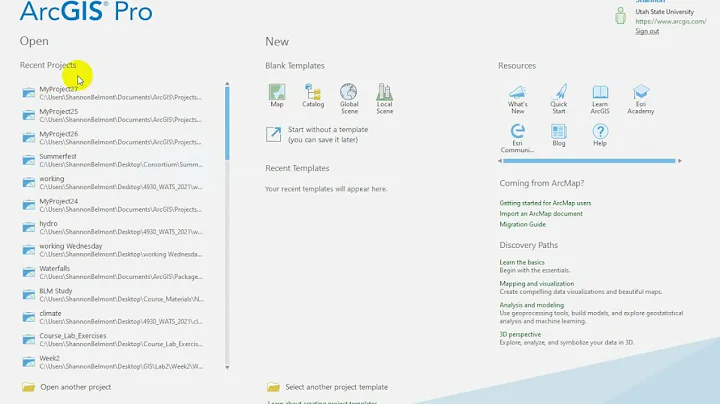The image size is (720, 404).
Task: Click the Resources scroll-right arrow
Action: pyautogui.click(x=680, y=161)
